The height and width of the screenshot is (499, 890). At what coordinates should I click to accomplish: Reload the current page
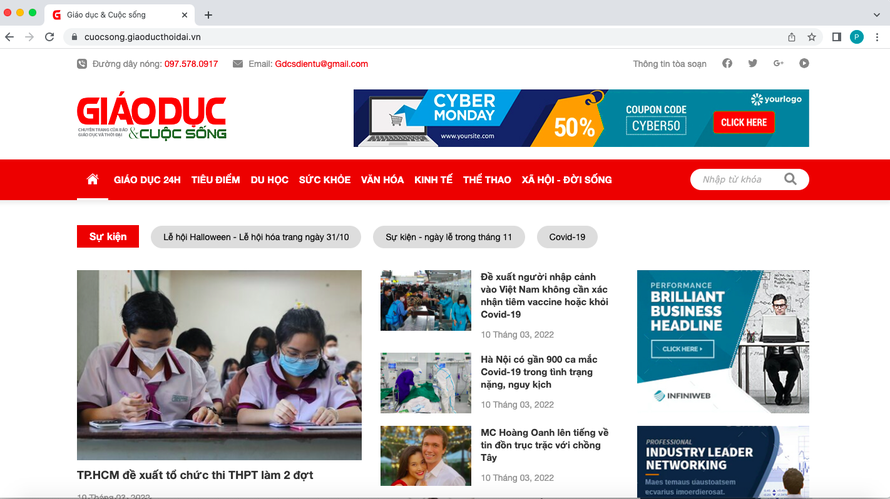click(x=49, y=37)
